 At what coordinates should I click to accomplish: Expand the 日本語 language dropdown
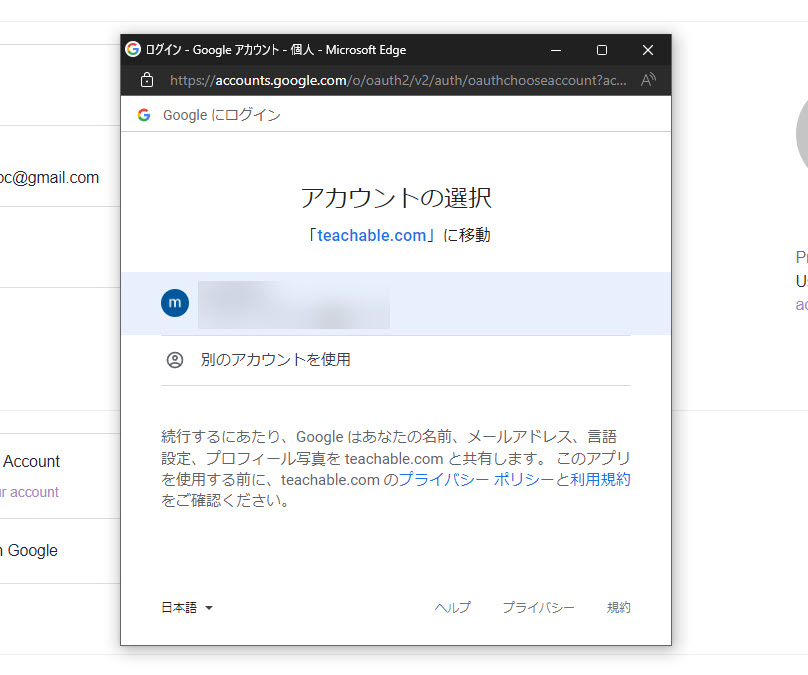187,608
